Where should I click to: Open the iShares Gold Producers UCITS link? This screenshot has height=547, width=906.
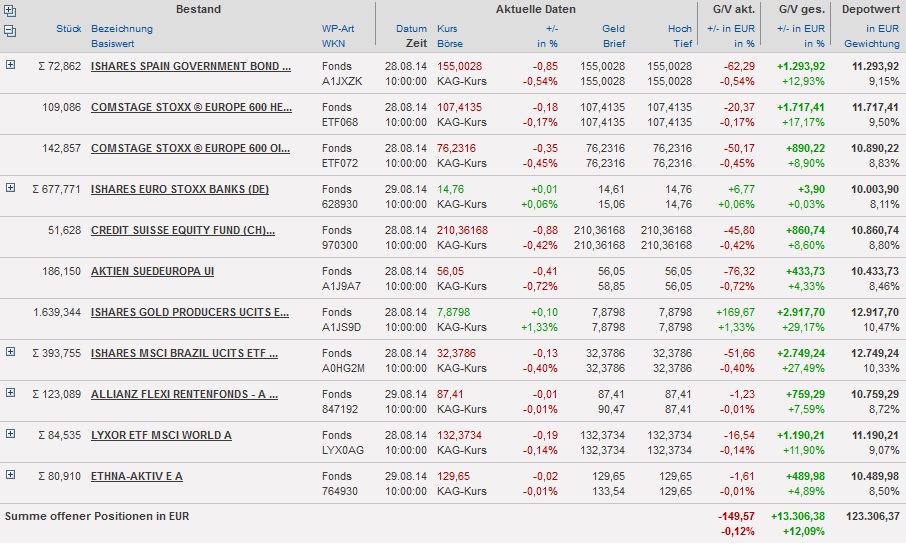click(190, 312)
